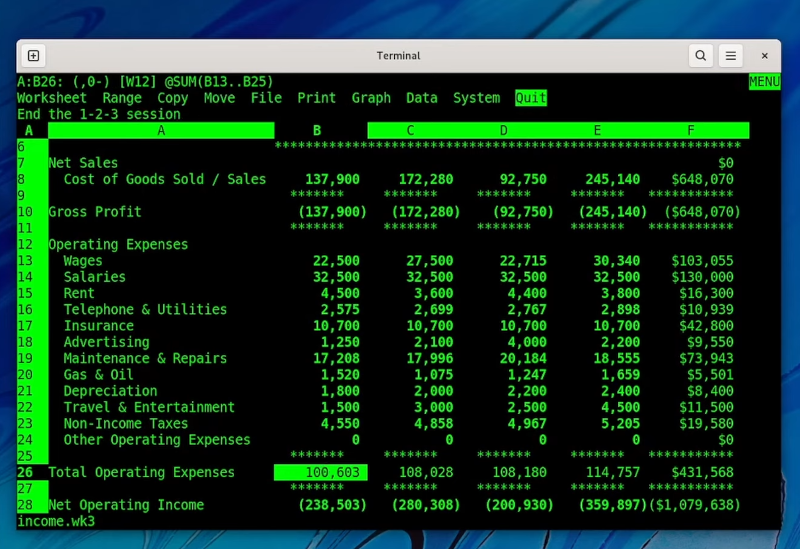The width and height of the screenshot is (800, 549).
Task: Open the terminal hamburger menu
Action: click(732, 56)
